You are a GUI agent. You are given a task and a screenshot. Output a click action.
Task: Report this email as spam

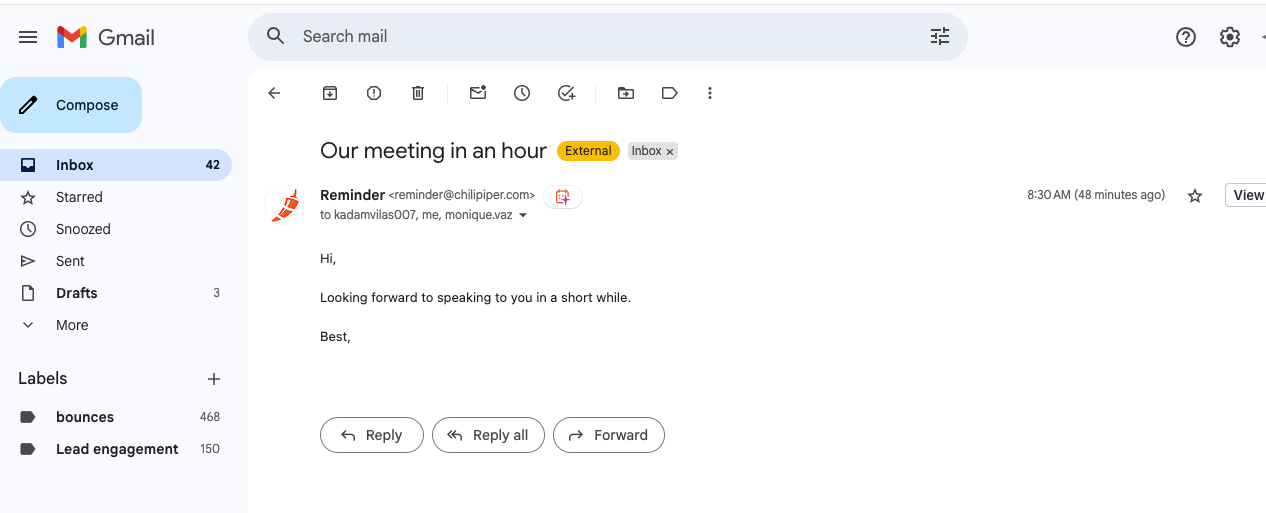[x=374, y=93]
